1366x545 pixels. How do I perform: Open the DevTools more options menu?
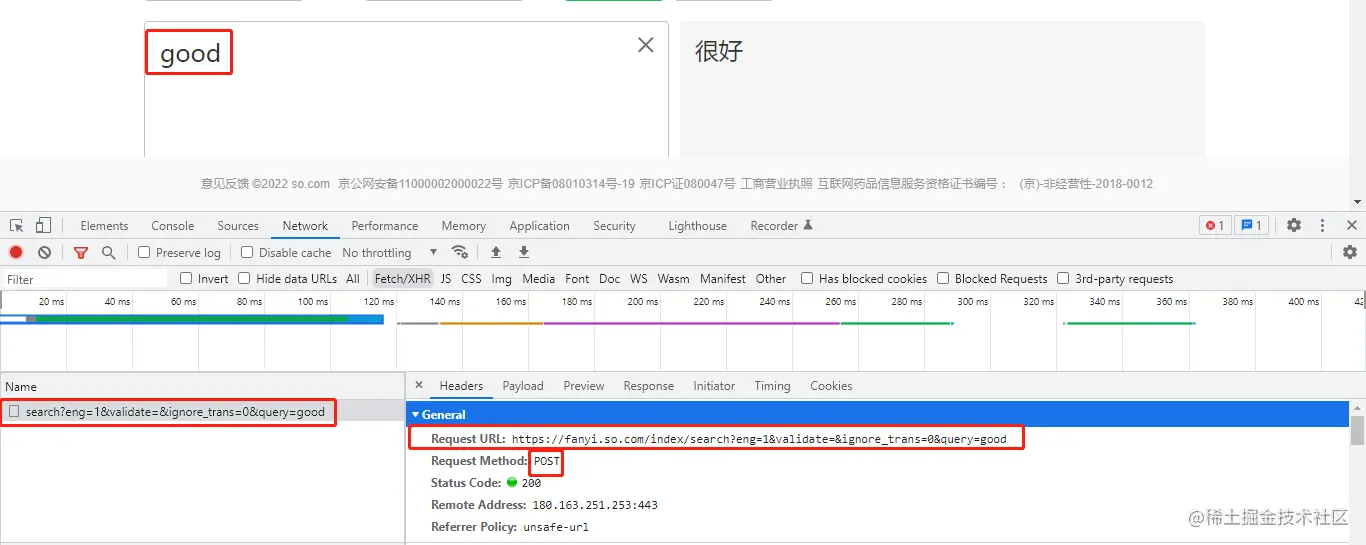[1322, 225]
